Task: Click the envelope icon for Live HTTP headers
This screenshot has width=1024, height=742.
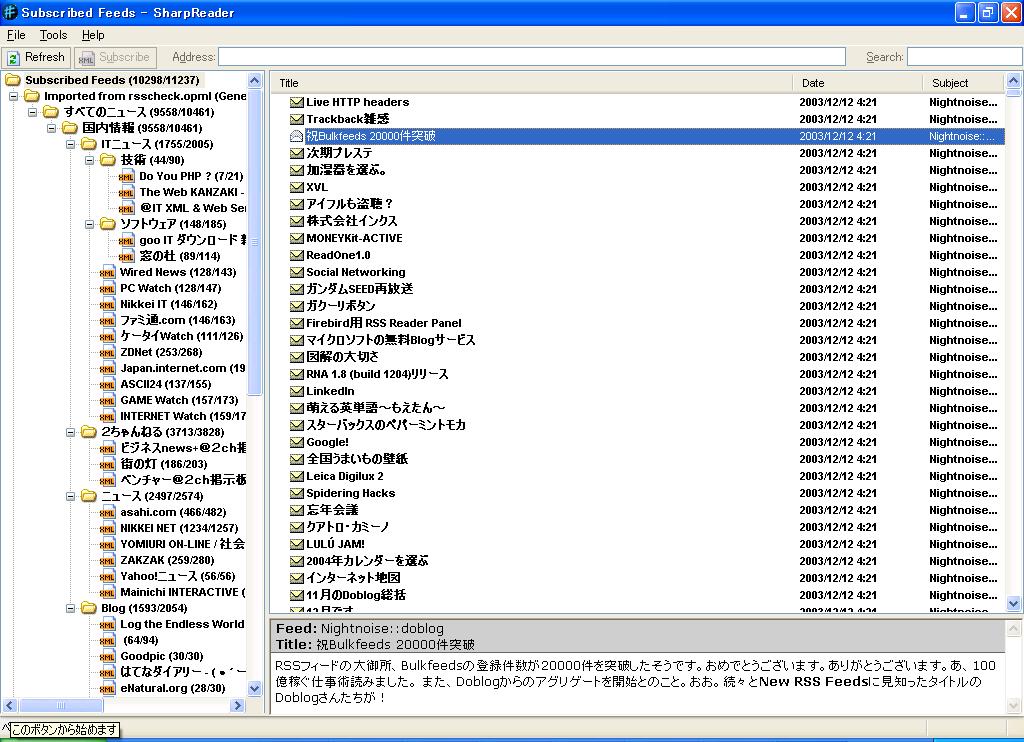Action: [x=297, y=103]
